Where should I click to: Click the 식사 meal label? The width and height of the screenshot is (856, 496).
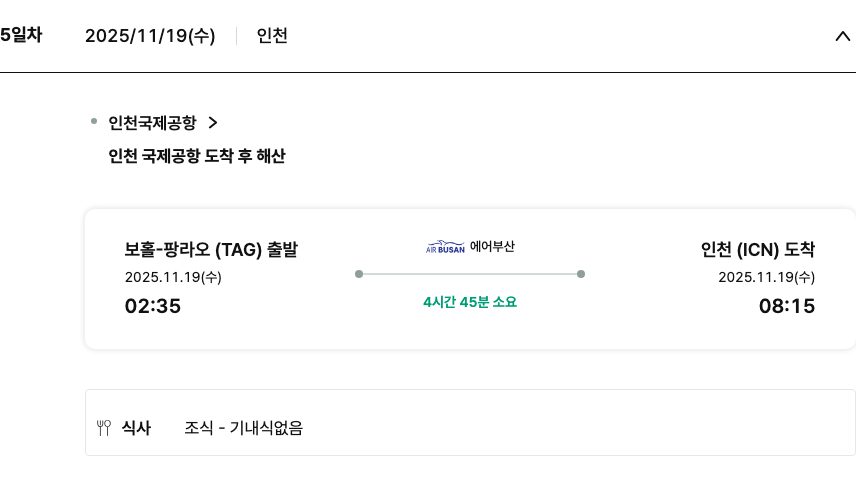(136, 428)
